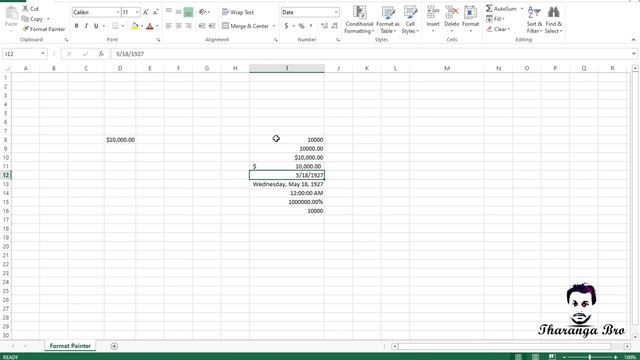Select column I header
Screen dimensions: 640x360
click(287, 68)
